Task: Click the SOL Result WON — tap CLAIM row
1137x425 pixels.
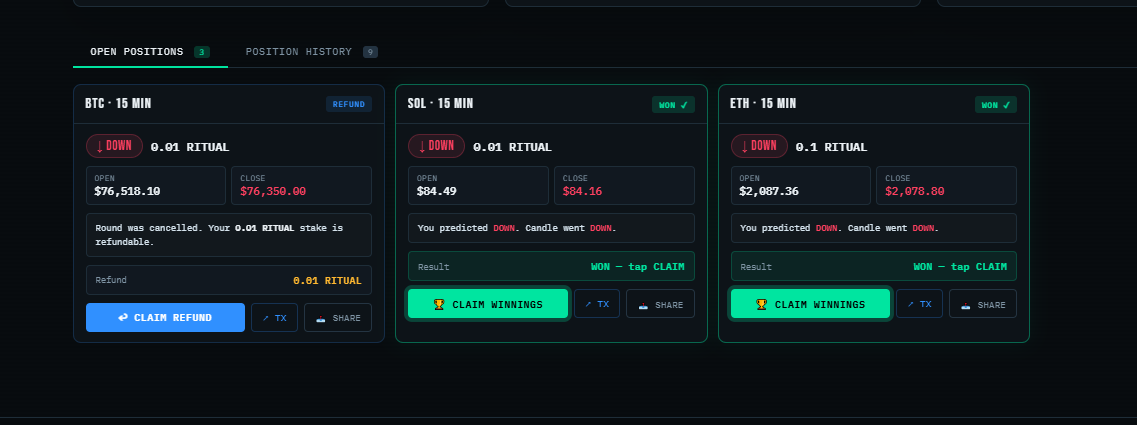Action: click(551, 266)
